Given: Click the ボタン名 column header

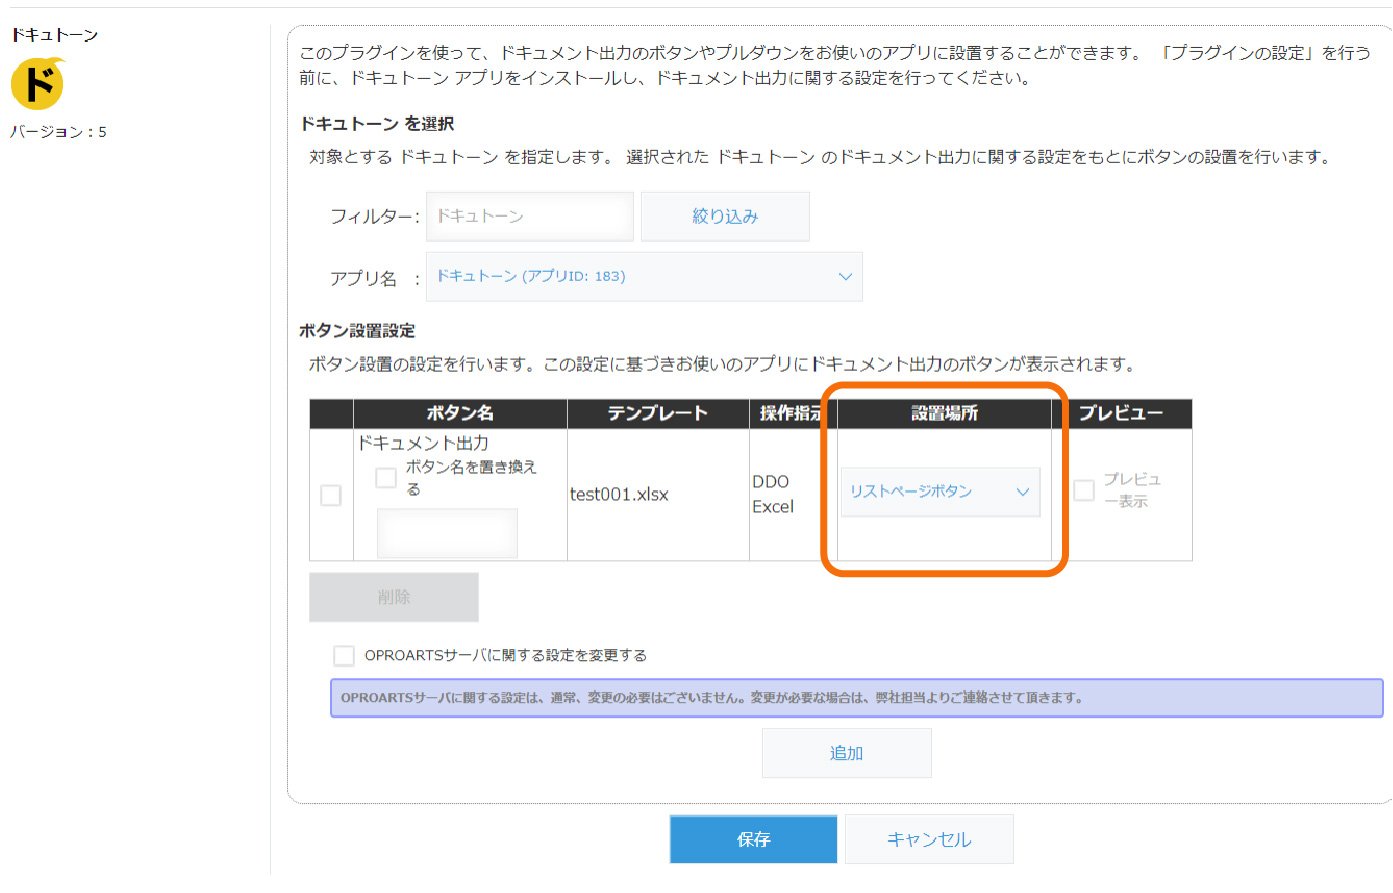Looking at the screenshot, I should click(460, 413).
